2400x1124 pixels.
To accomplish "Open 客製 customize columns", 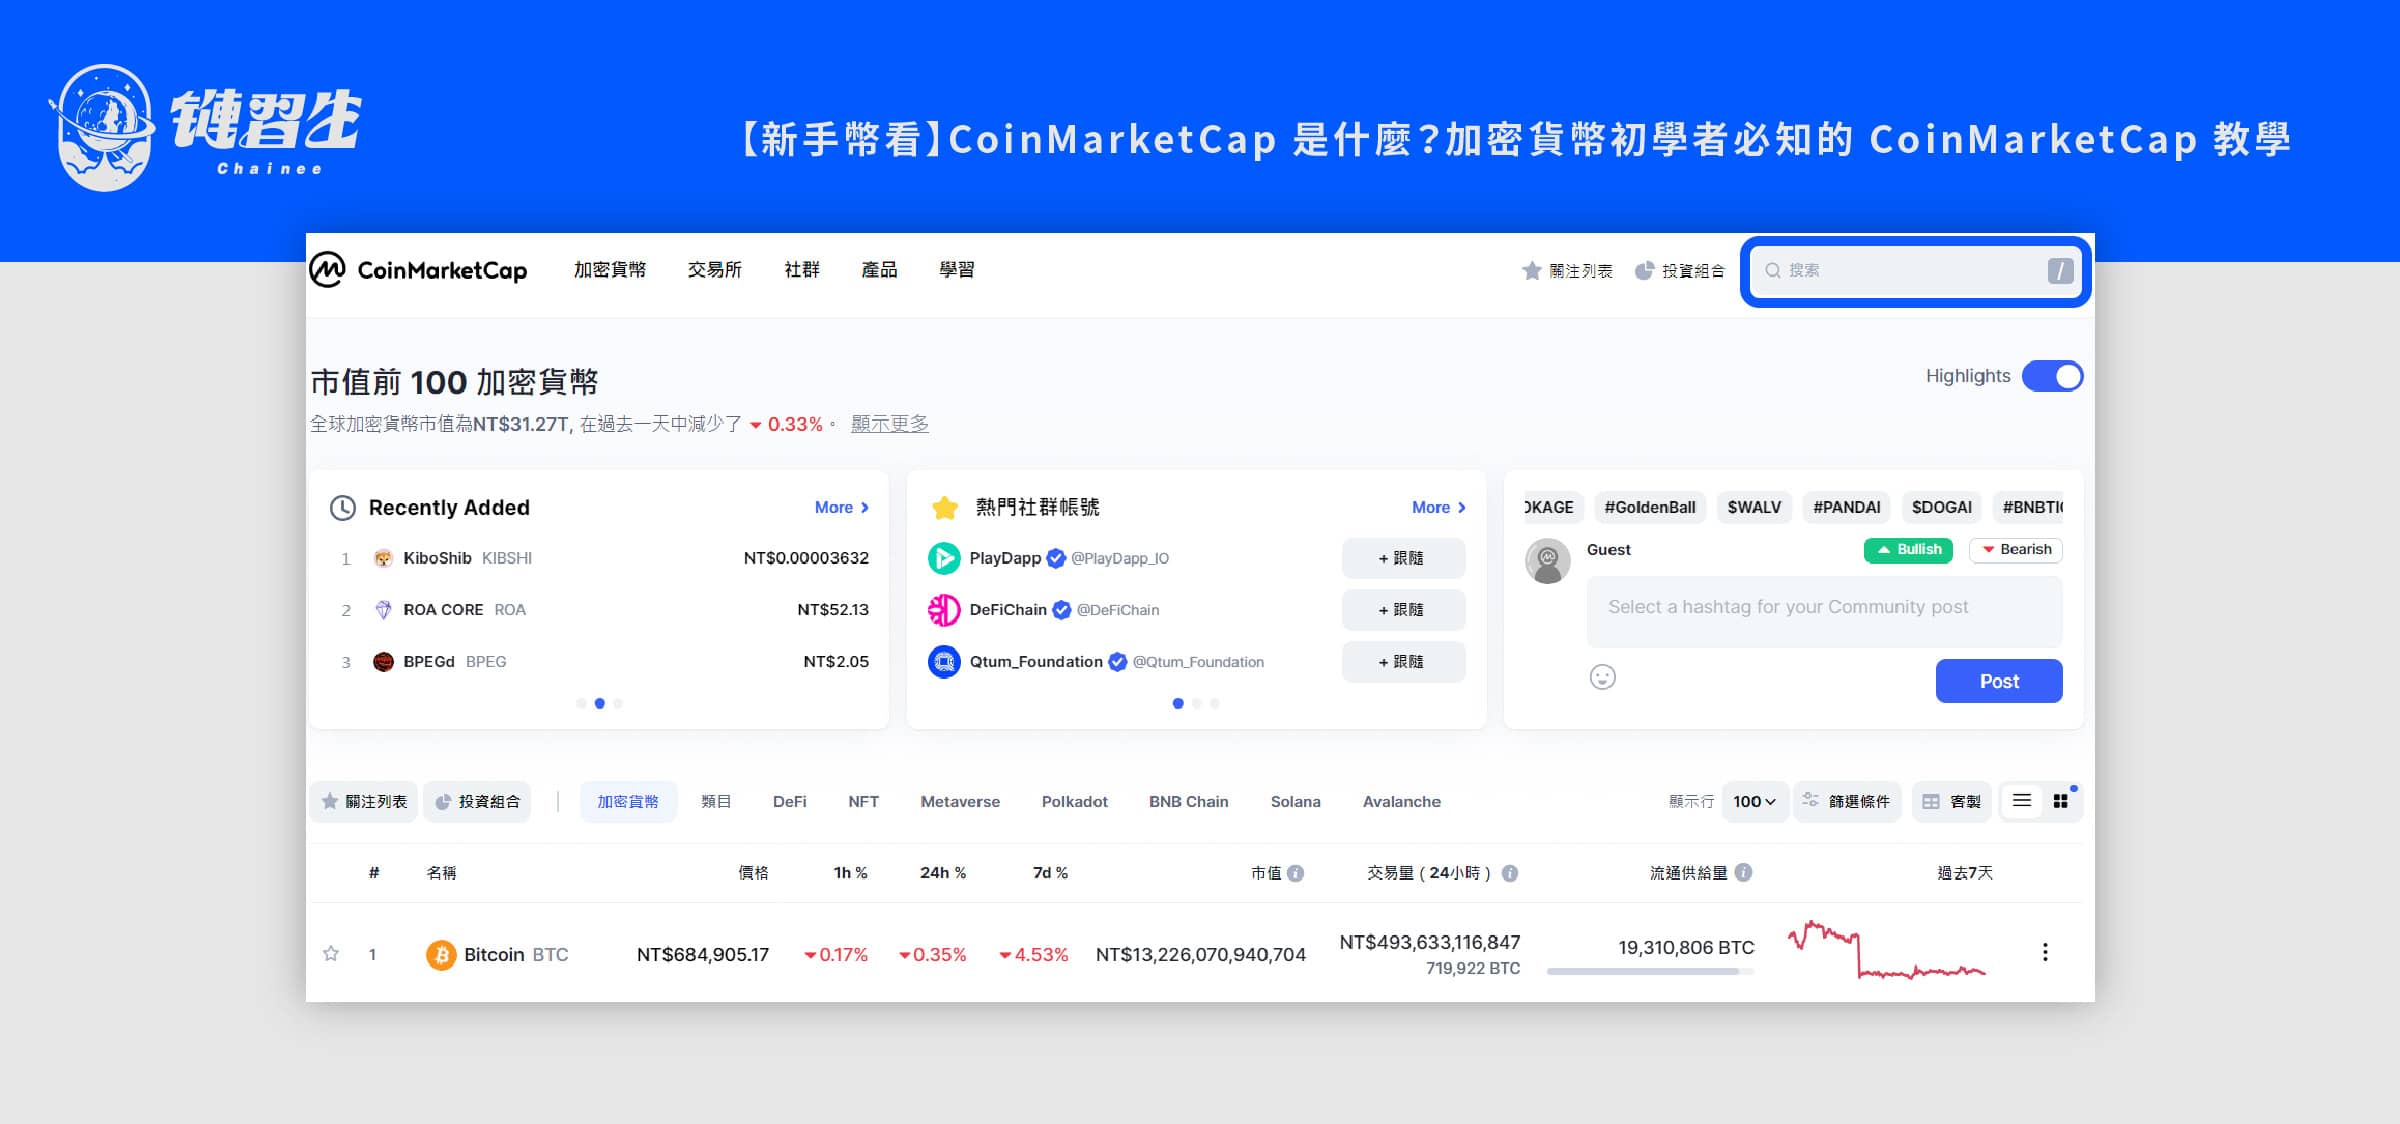I will pyautogui.click(x=1951, y=802).
